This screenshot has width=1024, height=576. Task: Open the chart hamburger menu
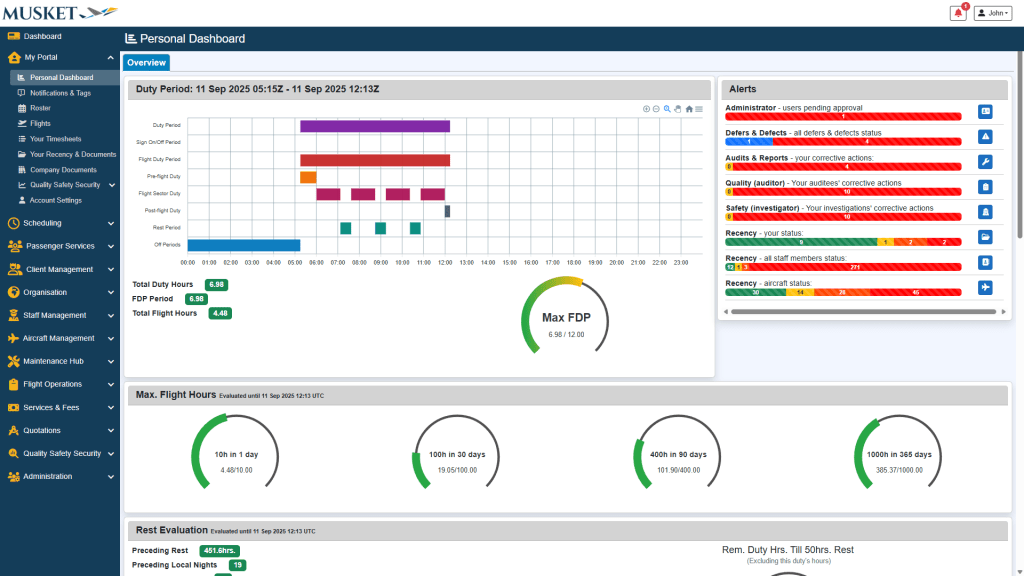[x=699, y=108]
